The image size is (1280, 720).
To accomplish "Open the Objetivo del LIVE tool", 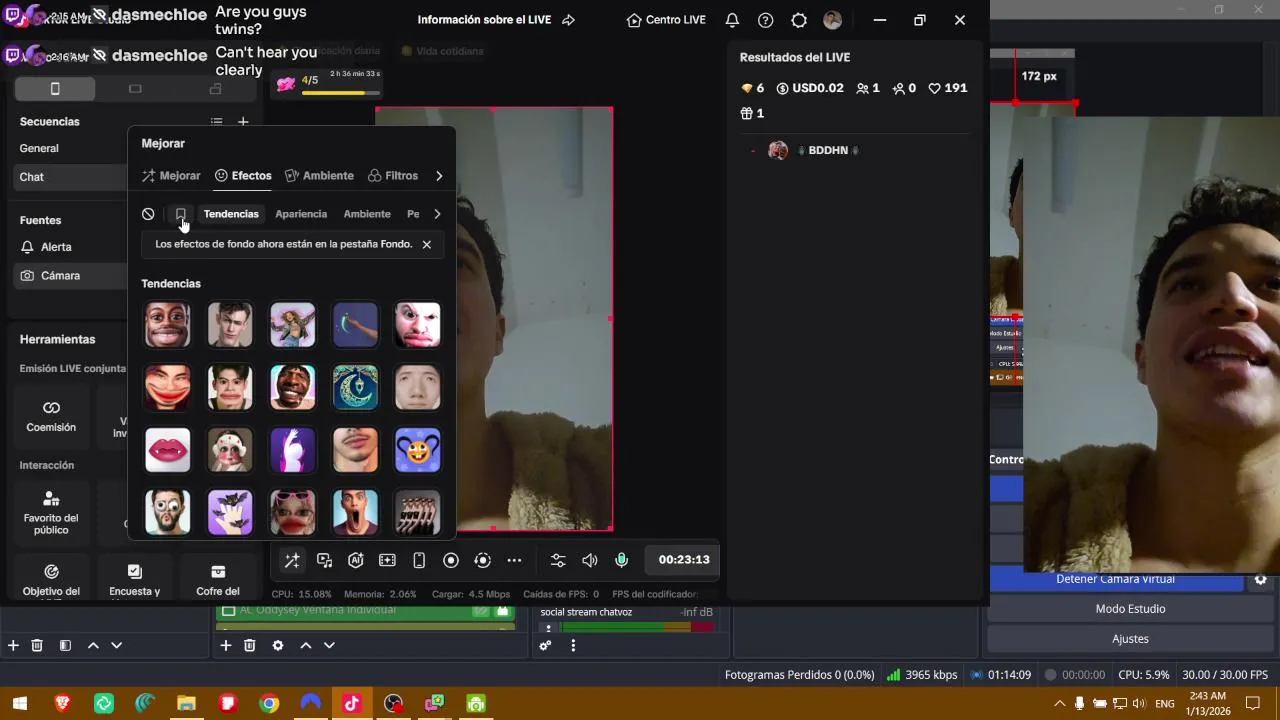I will (51, 580).
